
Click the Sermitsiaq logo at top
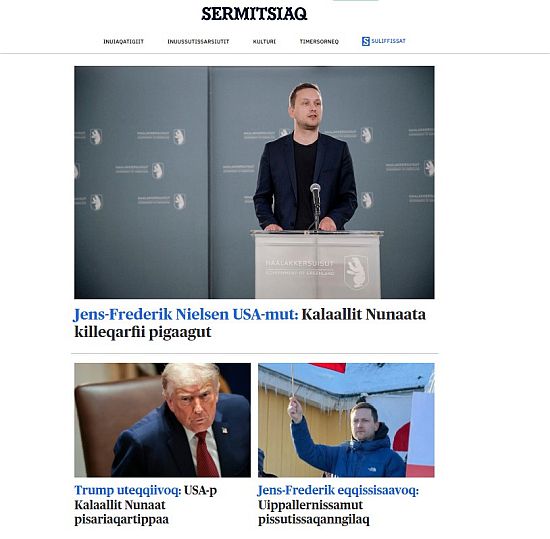254,14
